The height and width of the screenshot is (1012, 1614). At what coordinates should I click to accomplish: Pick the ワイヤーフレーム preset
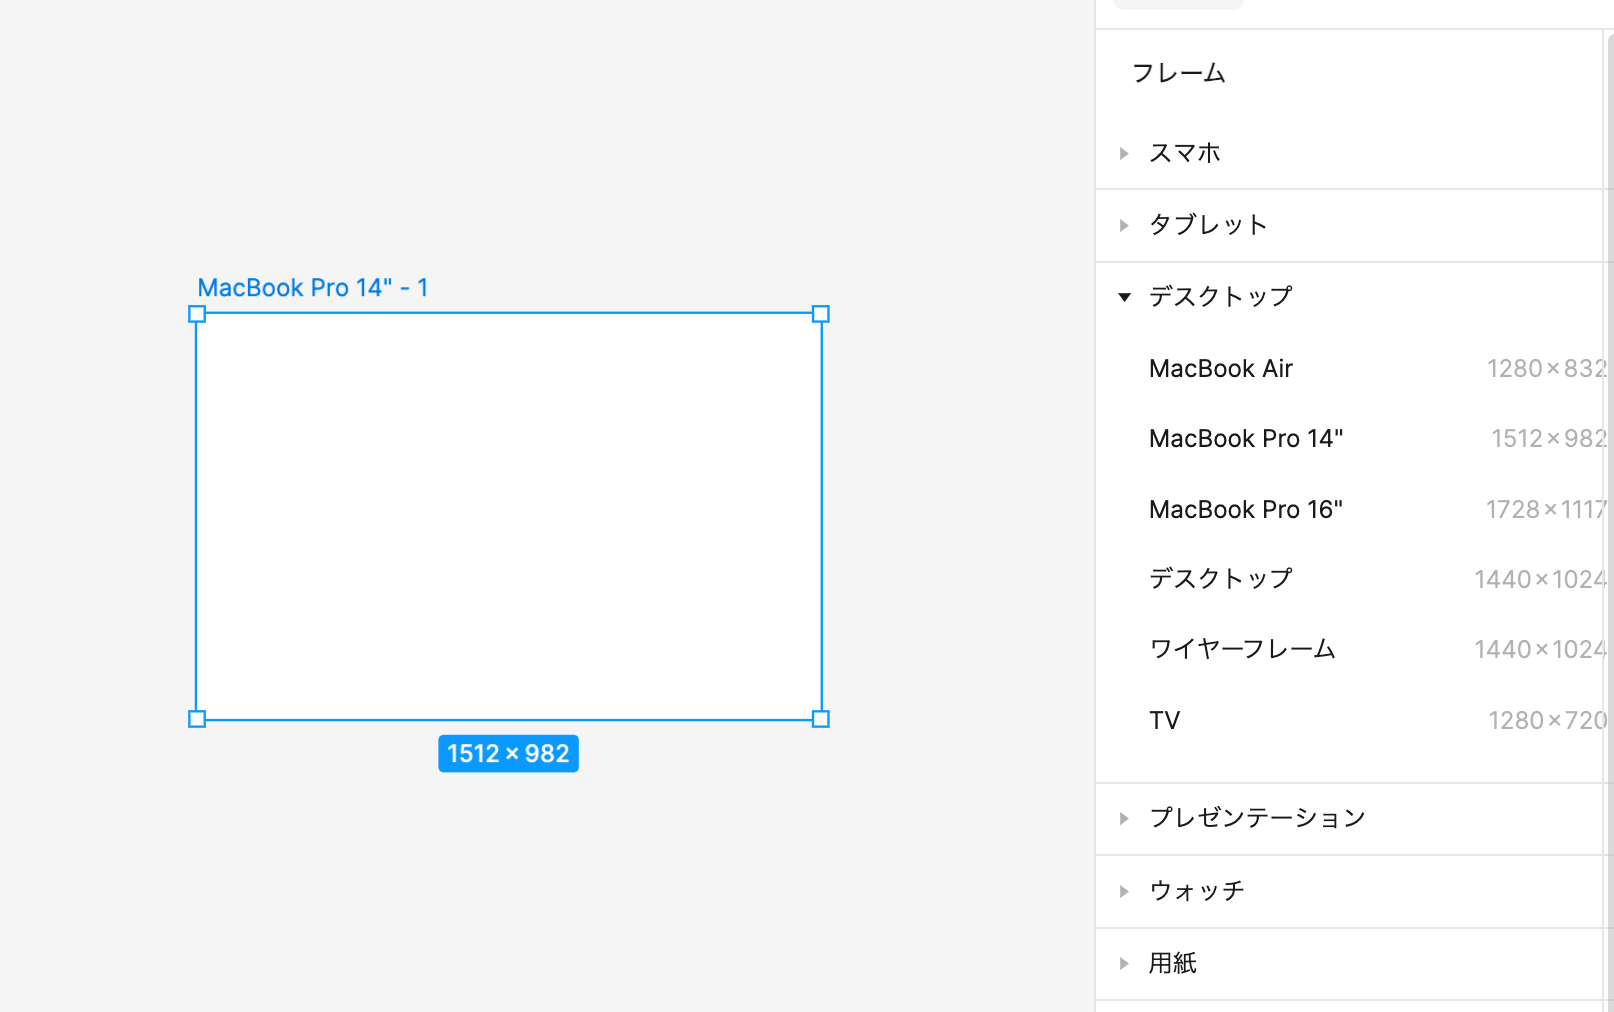click(x=1350, y=649)
